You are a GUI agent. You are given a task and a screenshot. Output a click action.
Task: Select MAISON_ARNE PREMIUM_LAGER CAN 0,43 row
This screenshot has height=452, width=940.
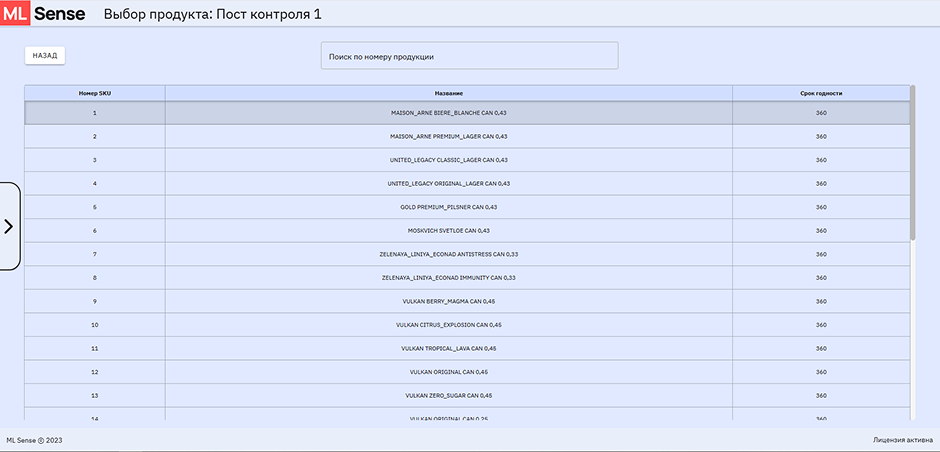coord(448,136)
